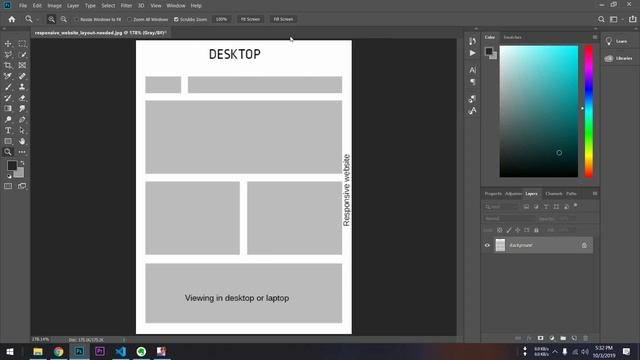Select the Rectangle shape tool
Viewport: 640px width, 360px height.
pos(8,141)
